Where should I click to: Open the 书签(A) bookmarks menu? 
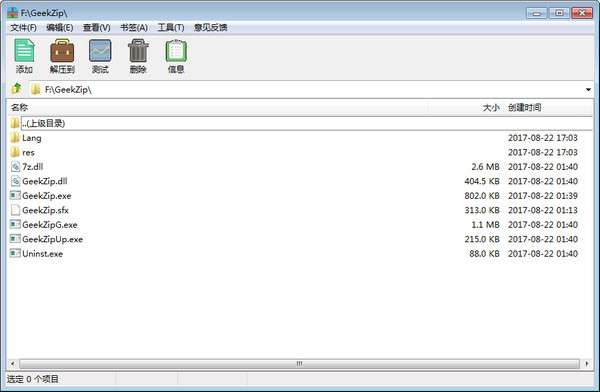tap(134, 28)
